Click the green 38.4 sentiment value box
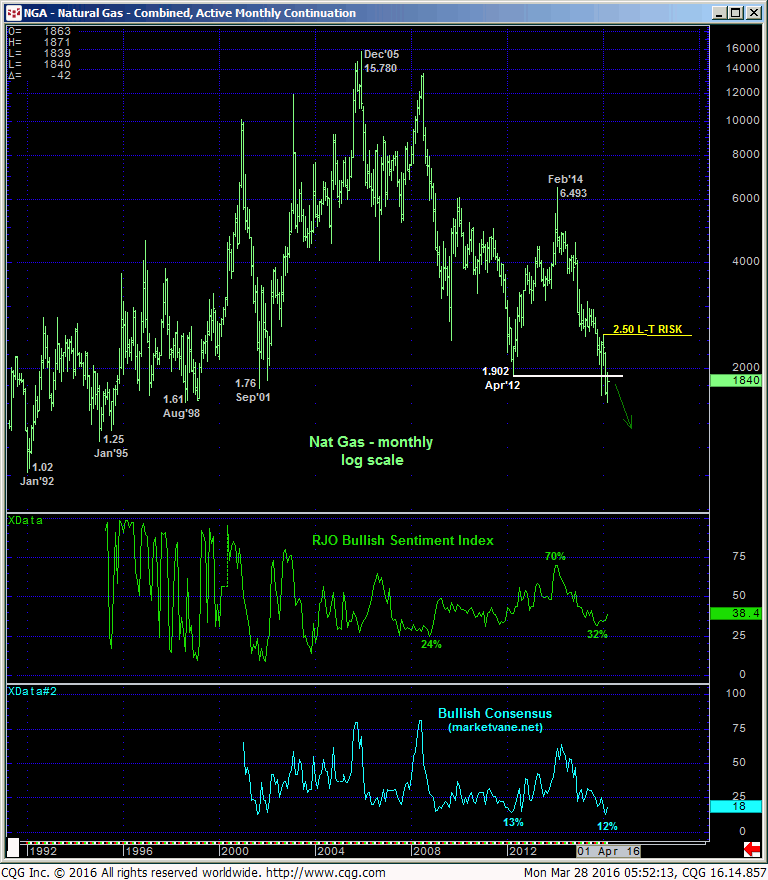The height and width of the screenshot is (880, 768). coord(735,613)
